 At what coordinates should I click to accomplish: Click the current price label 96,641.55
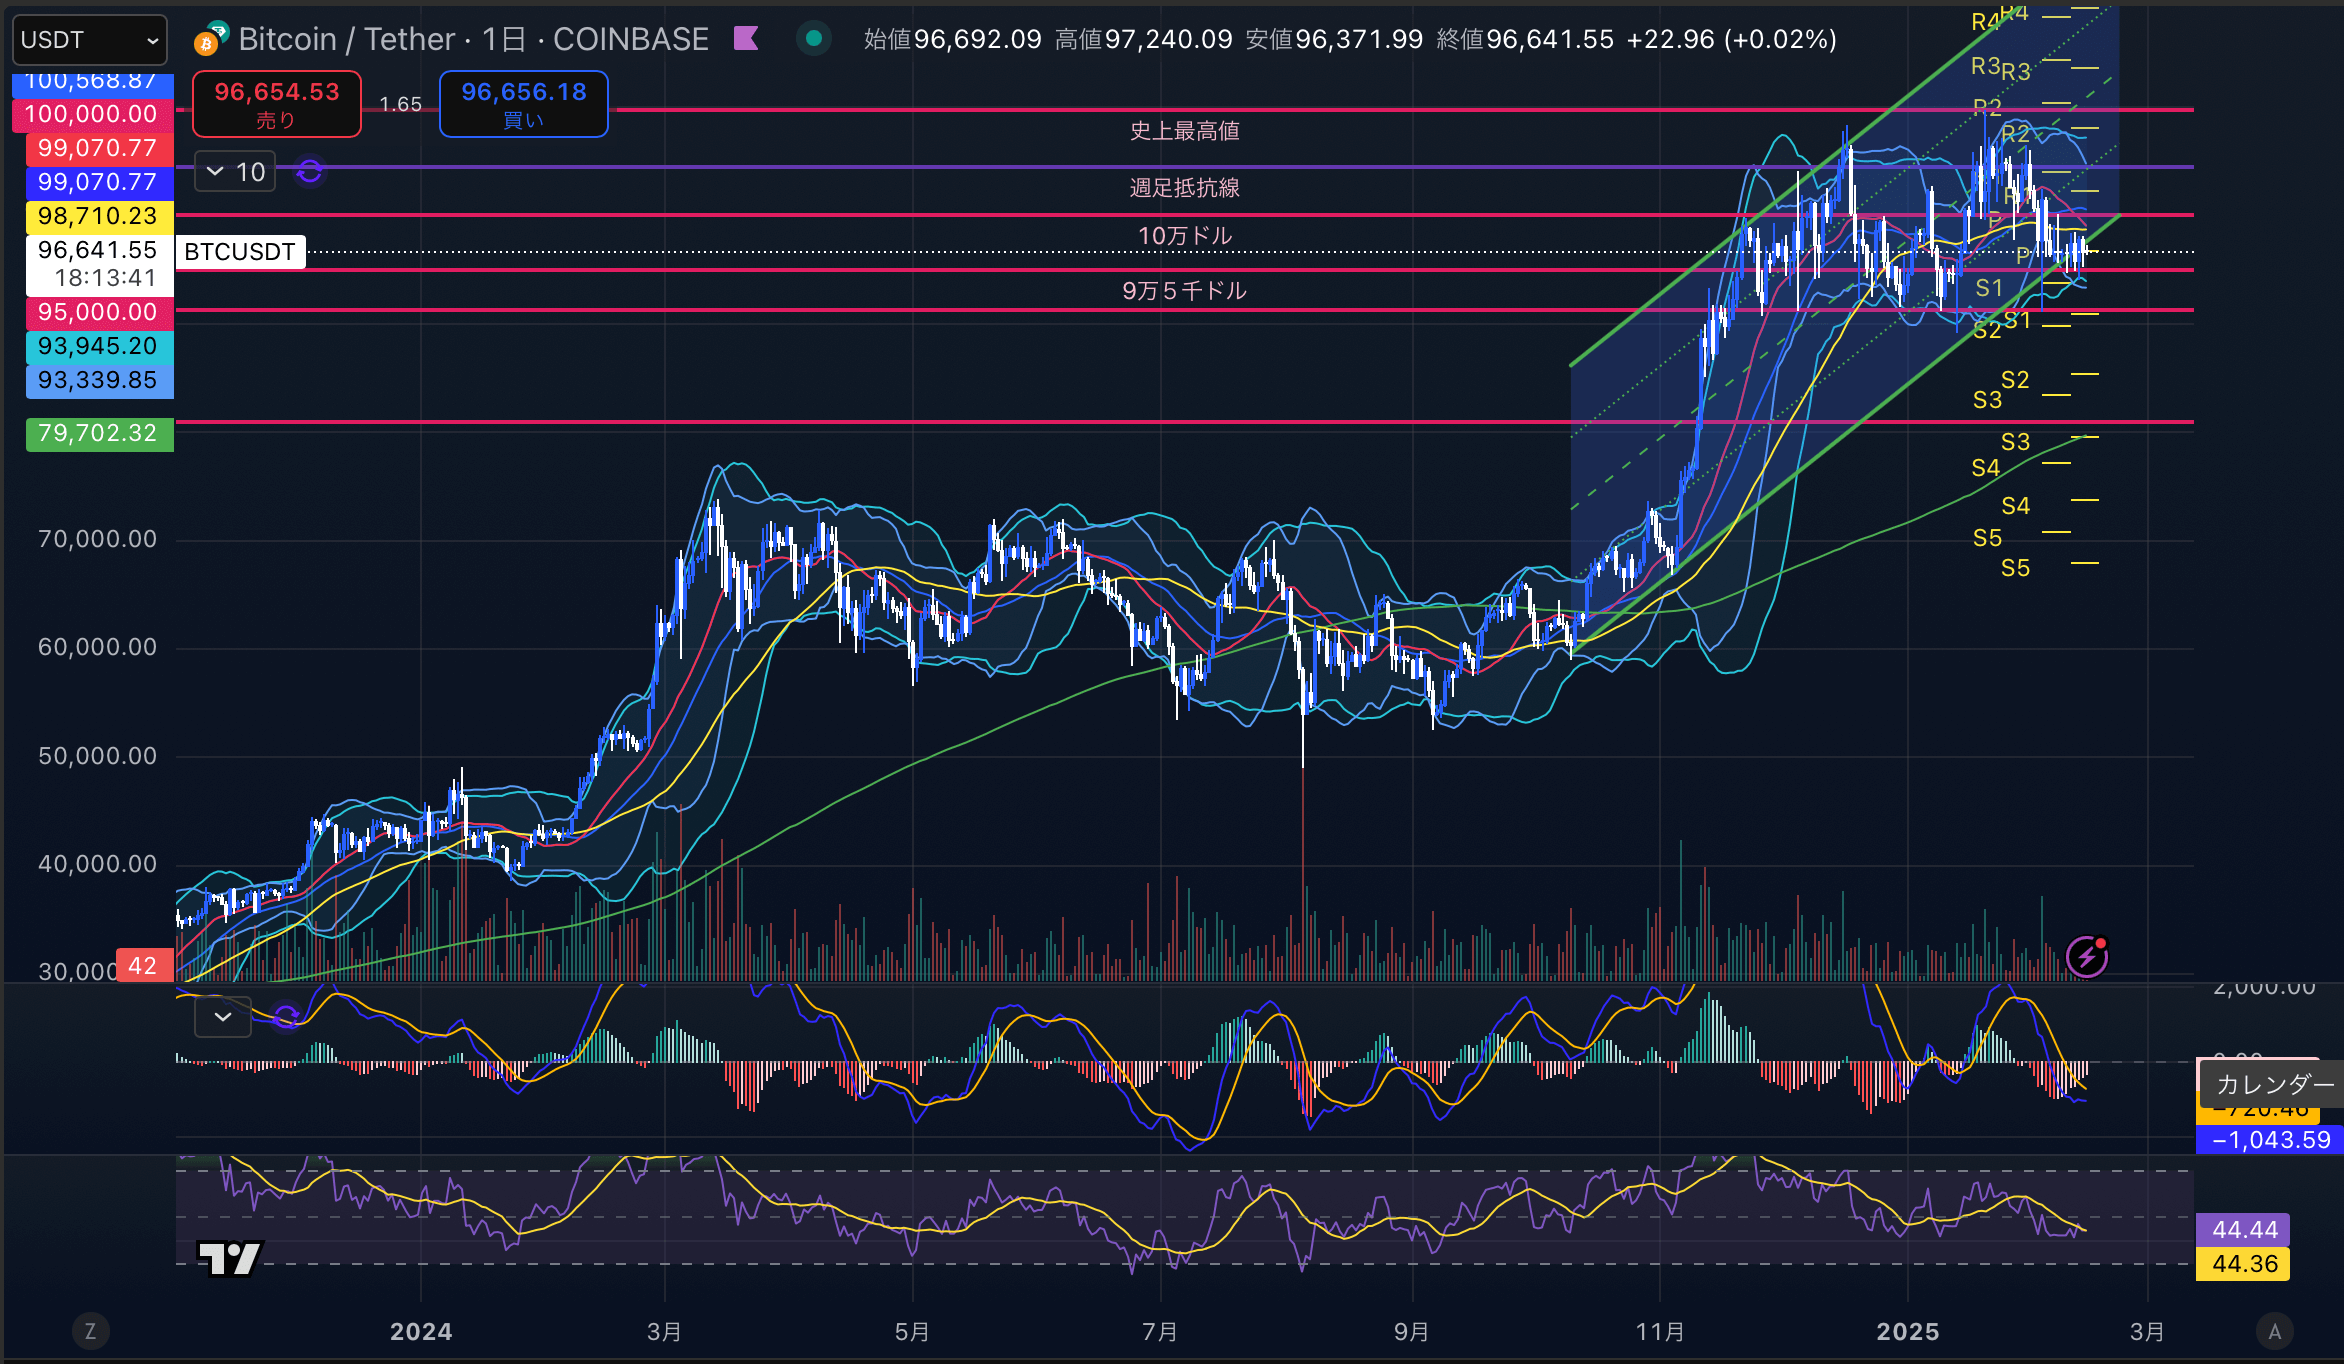[98, 250]
